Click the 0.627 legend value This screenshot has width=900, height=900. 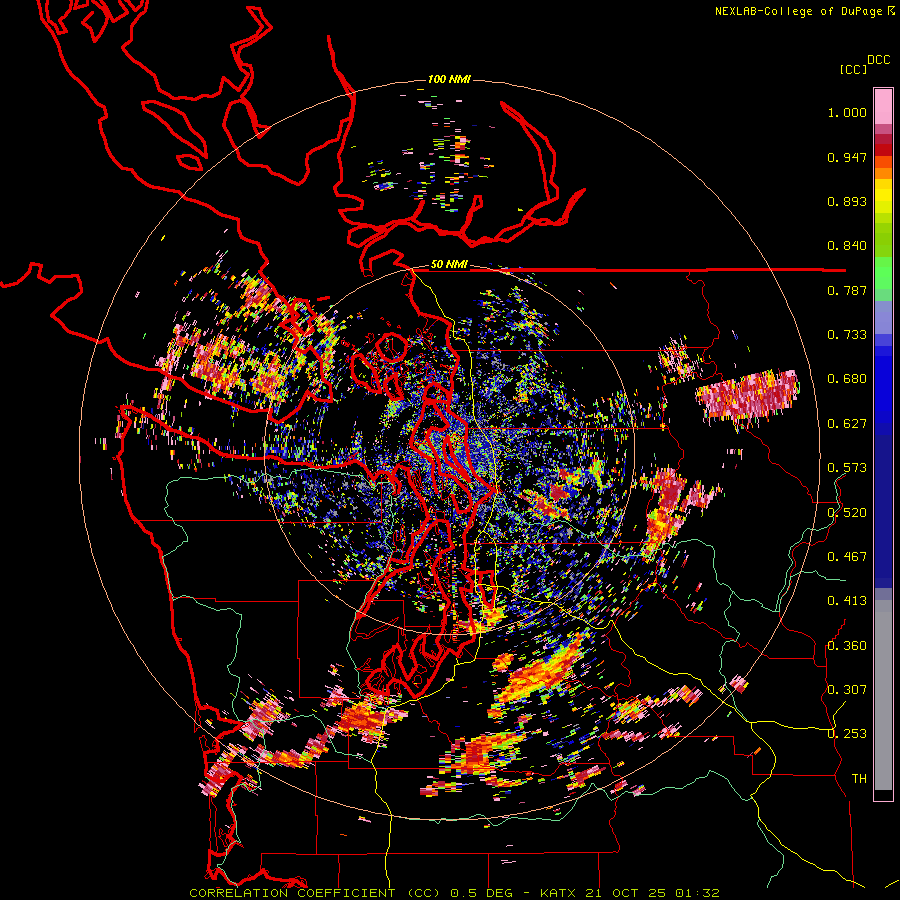point(847,424)
